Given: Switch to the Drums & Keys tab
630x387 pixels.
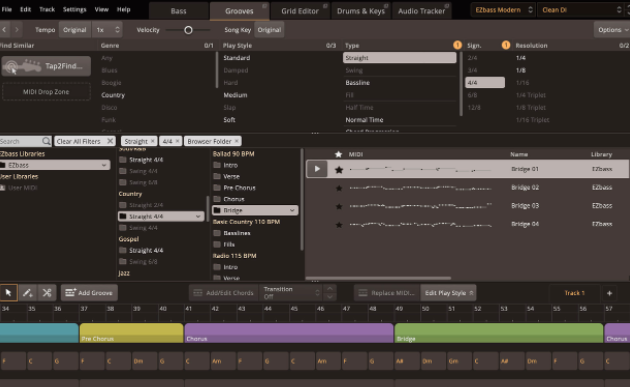Looking at the screenshot, I should [360, 11].
